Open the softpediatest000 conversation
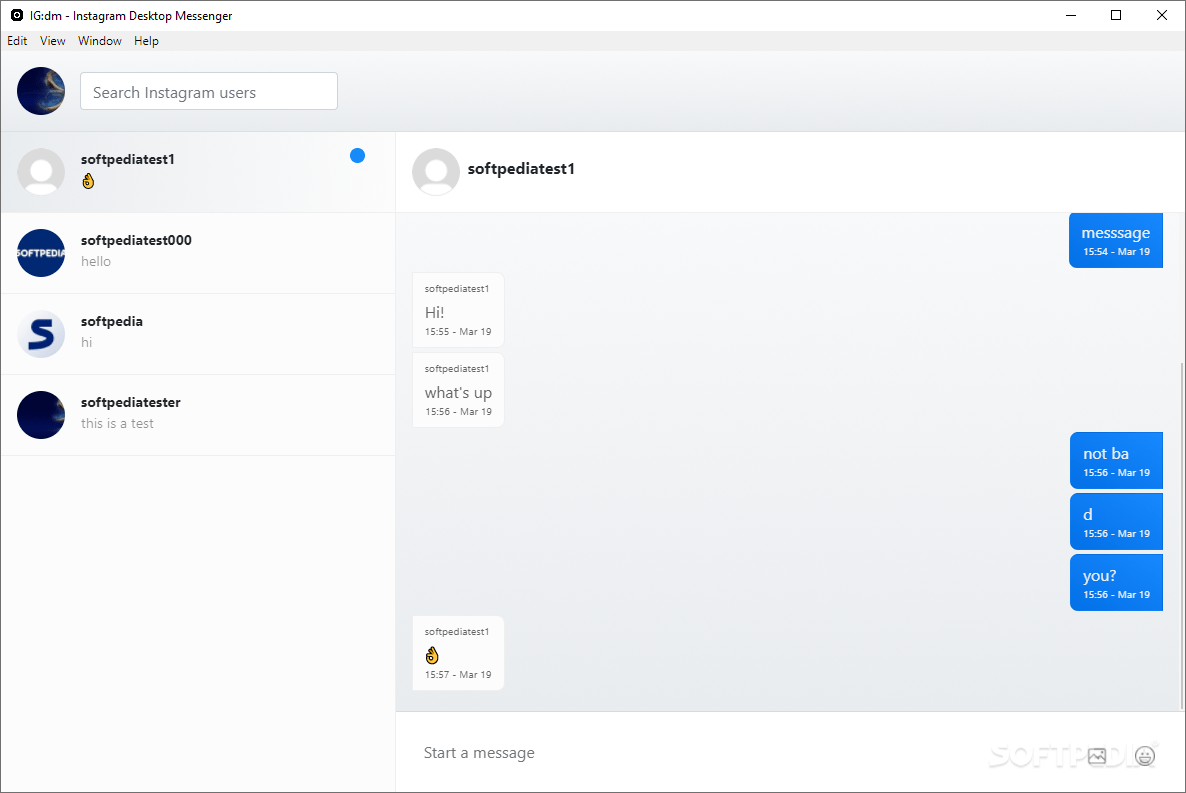 tap(198, 253)
